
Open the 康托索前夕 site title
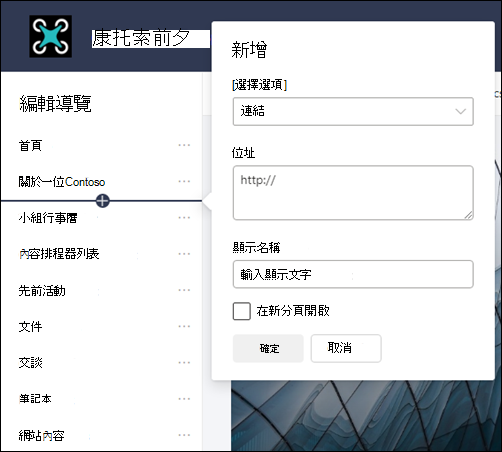point(141,38)
